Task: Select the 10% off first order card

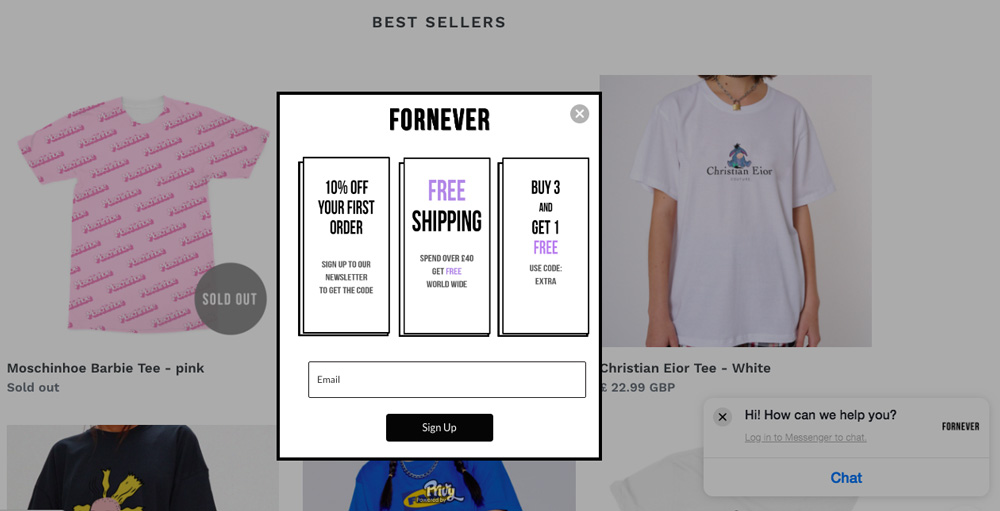Action: pos(344,246)
